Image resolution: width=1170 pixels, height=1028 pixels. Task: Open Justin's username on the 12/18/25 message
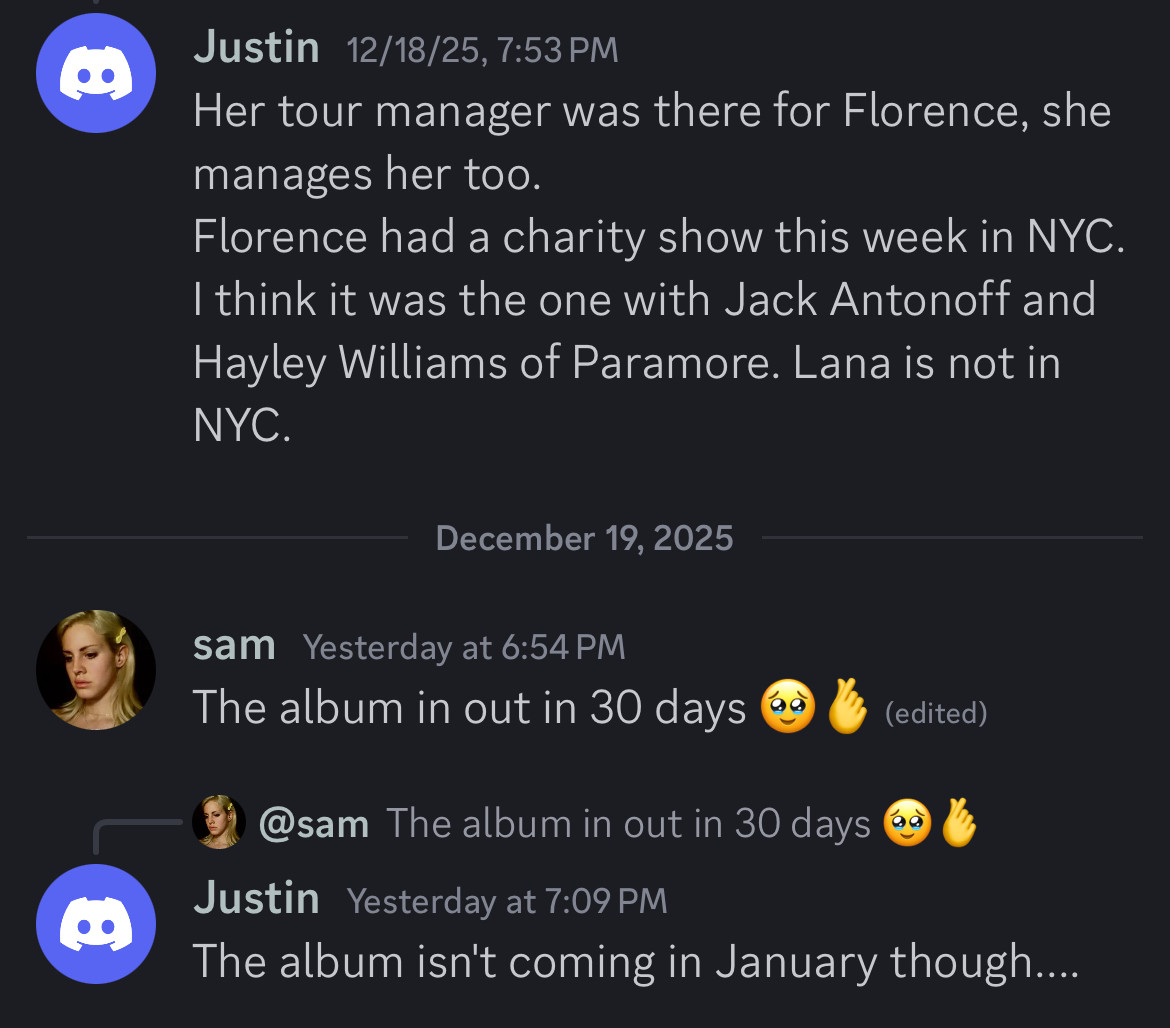(256, 47)
